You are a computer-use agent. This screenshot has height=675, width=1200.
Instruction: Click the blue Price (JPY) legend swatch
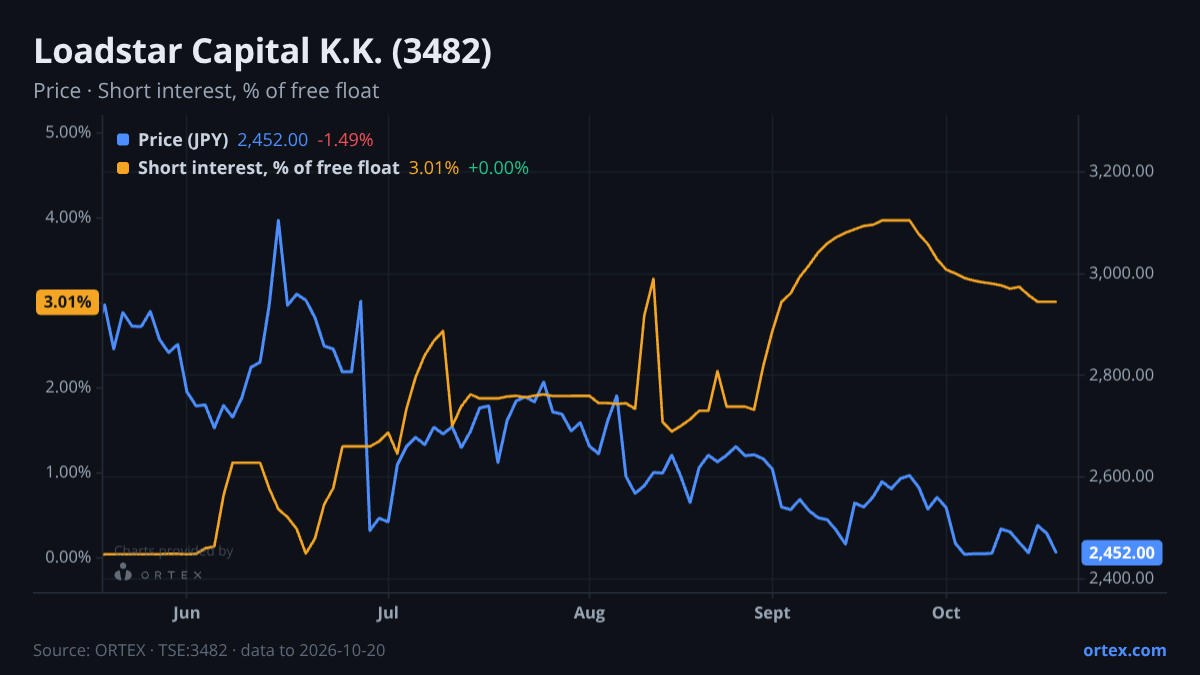123,140
